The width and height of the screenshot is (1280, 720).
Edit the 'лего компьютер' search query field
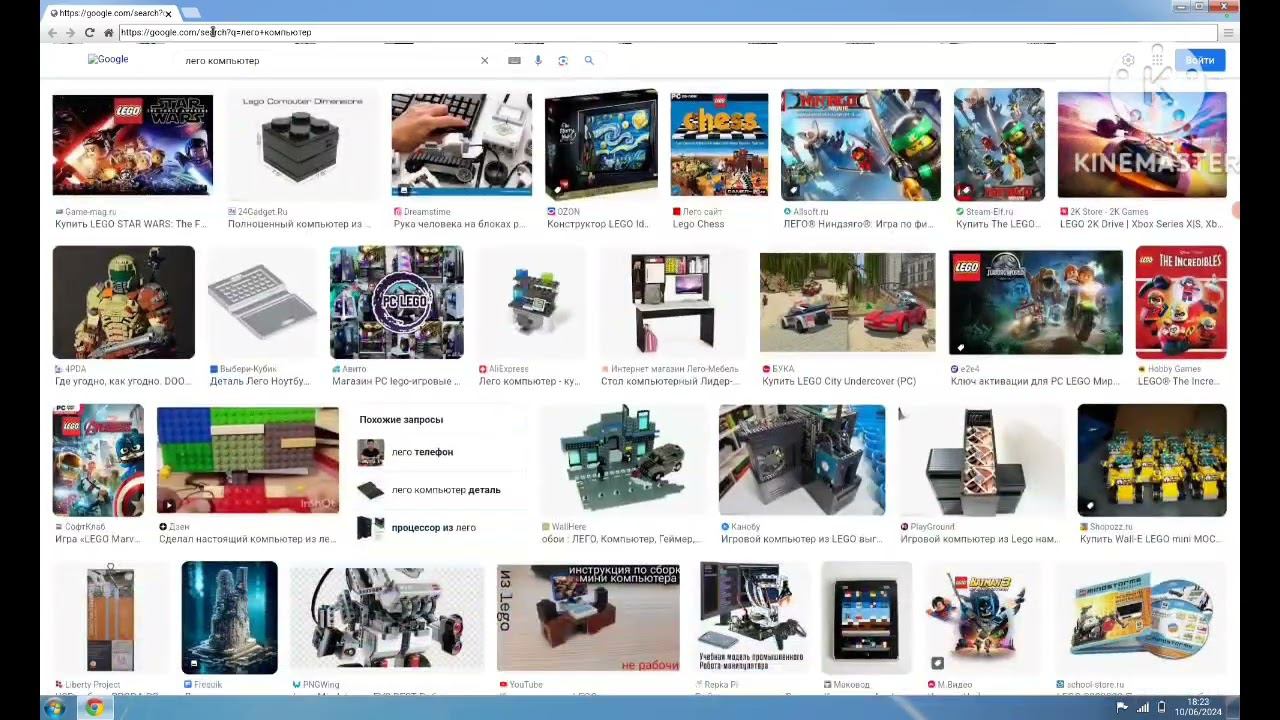[x=328, y=61]
